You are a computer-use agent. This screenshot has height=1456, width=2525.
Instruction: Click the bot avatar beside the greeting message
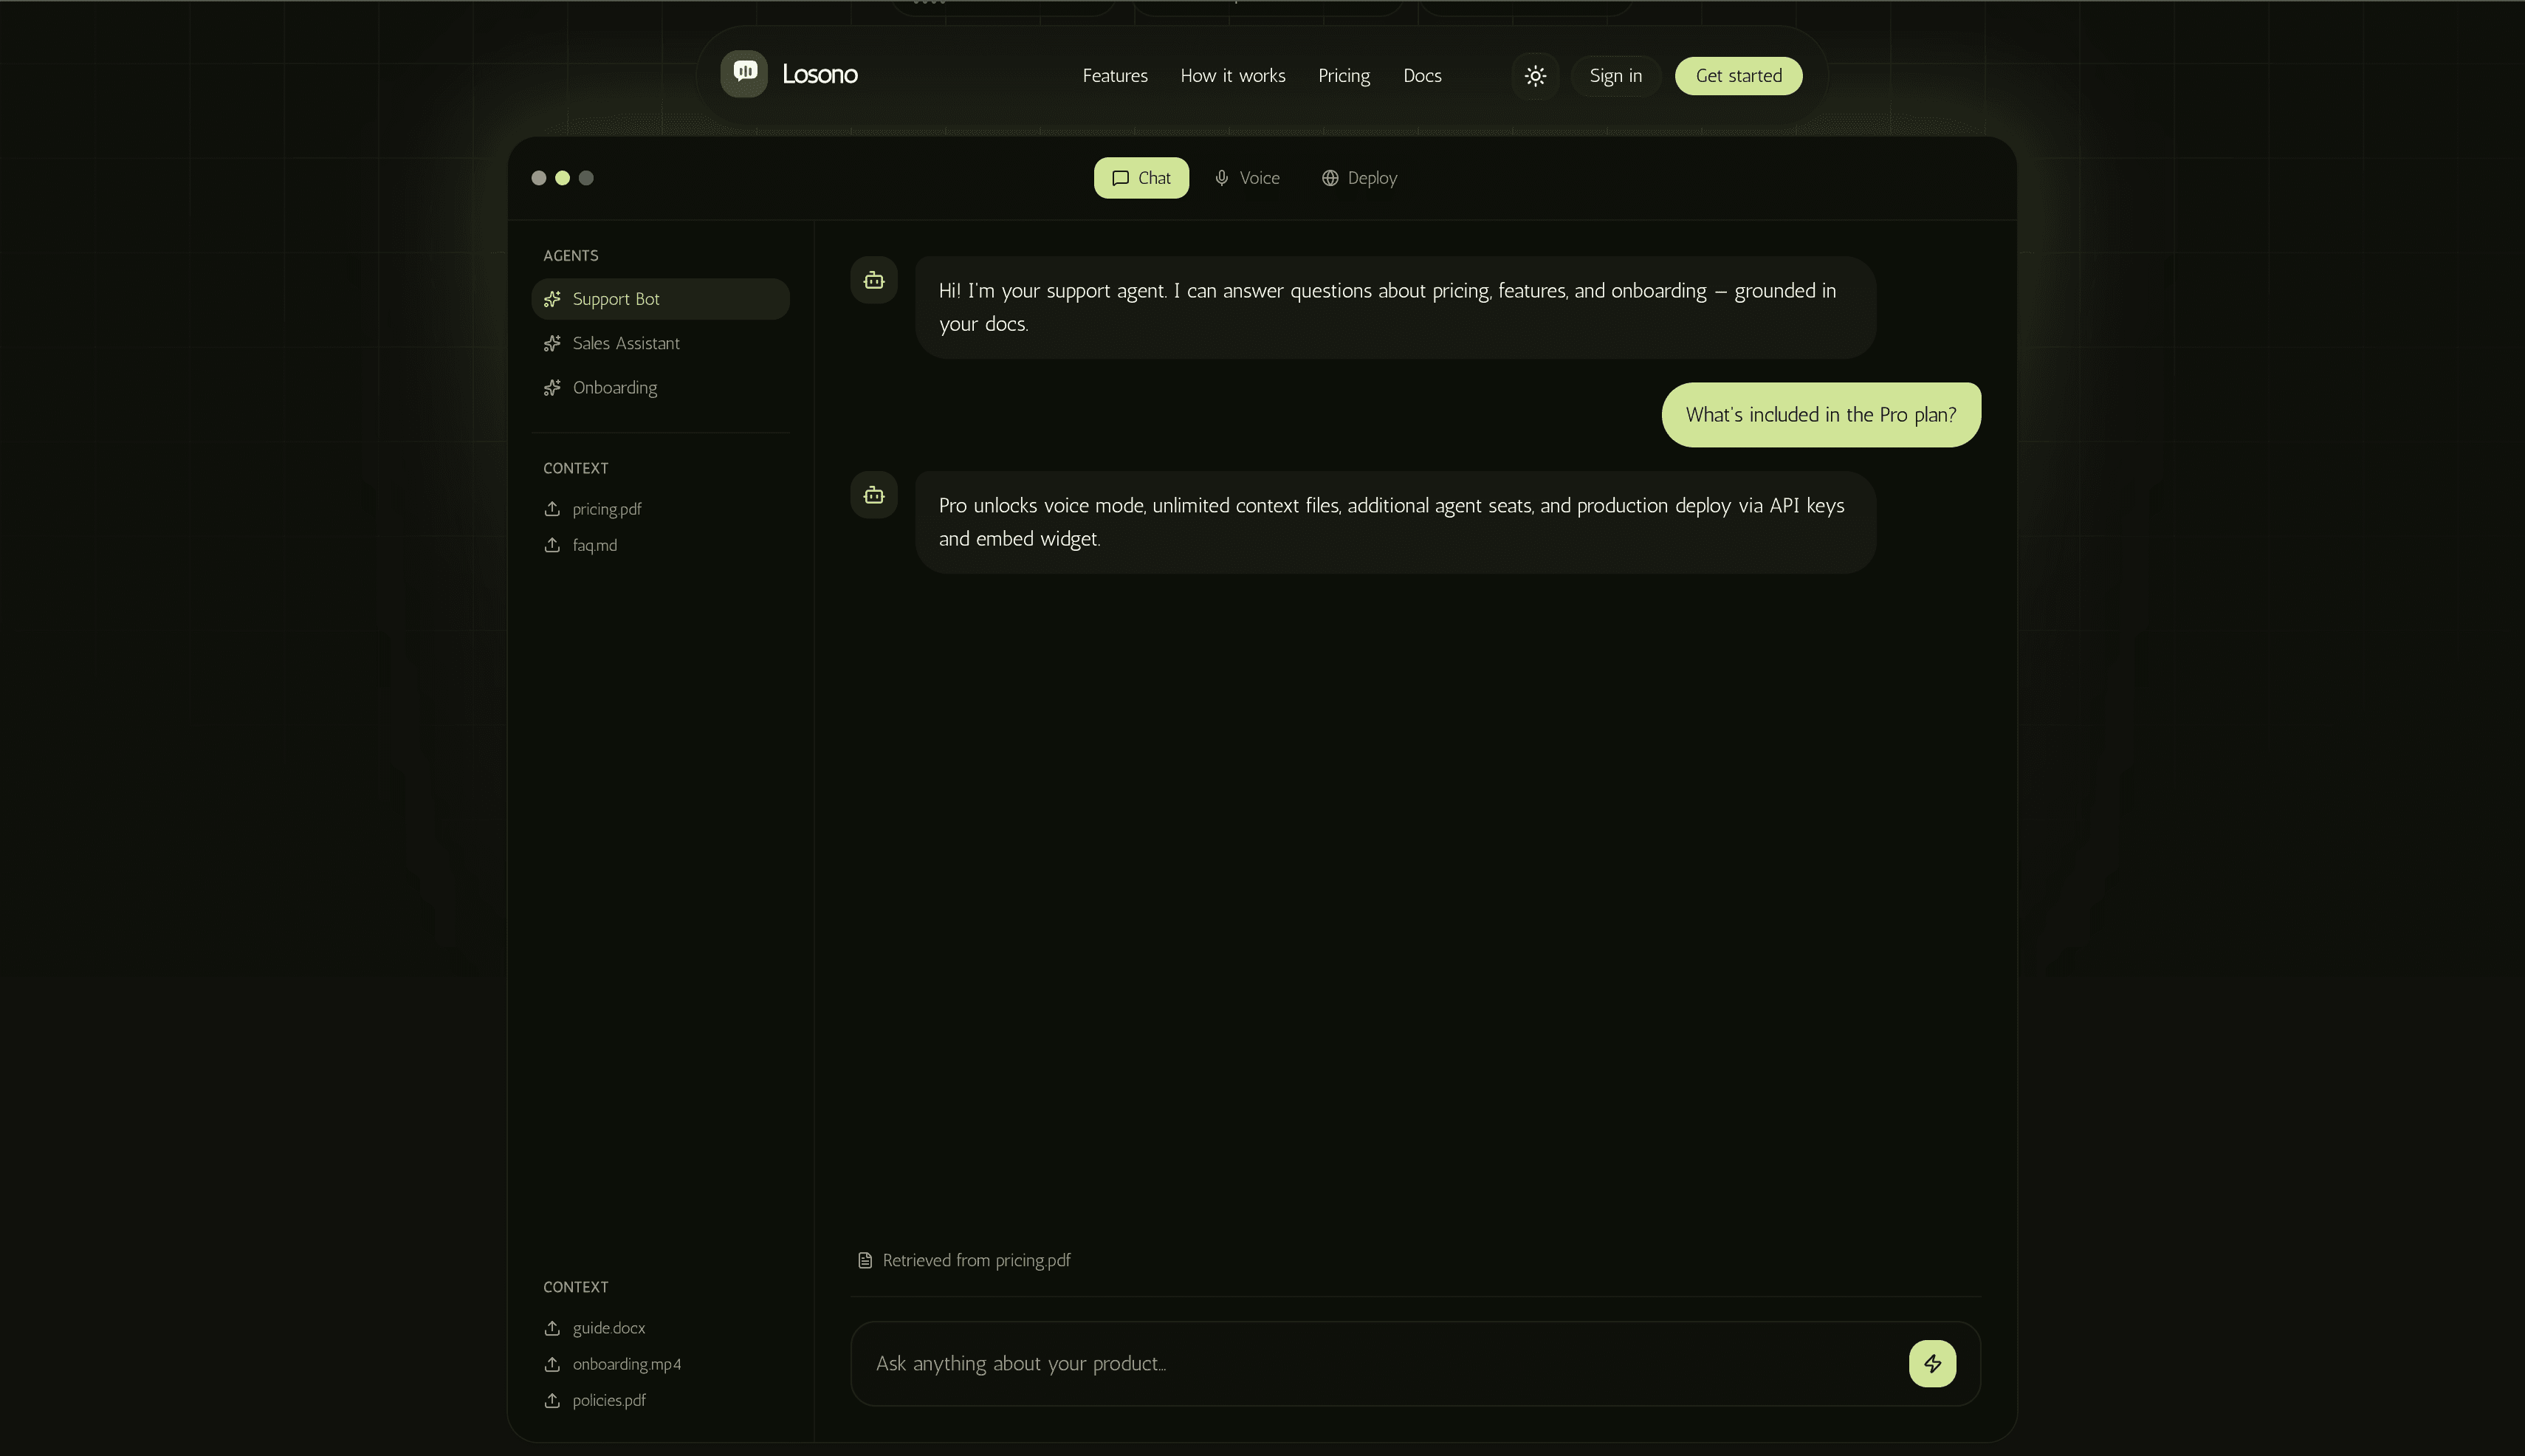[874, 280]
